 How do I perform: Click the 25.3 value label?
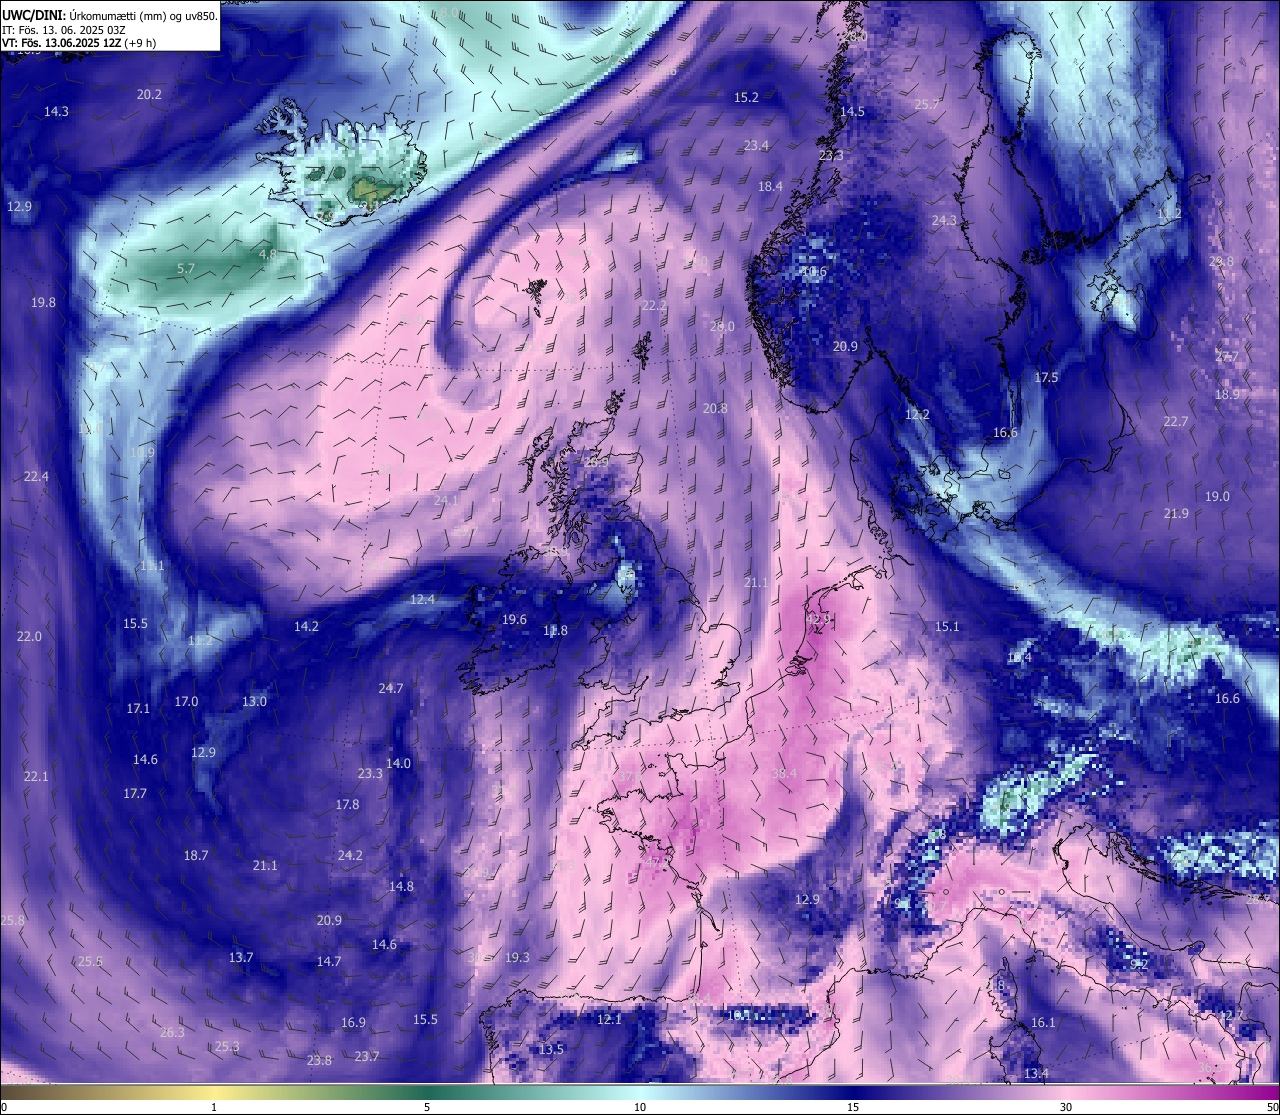pyautogui.click(x=227, y=1046)
